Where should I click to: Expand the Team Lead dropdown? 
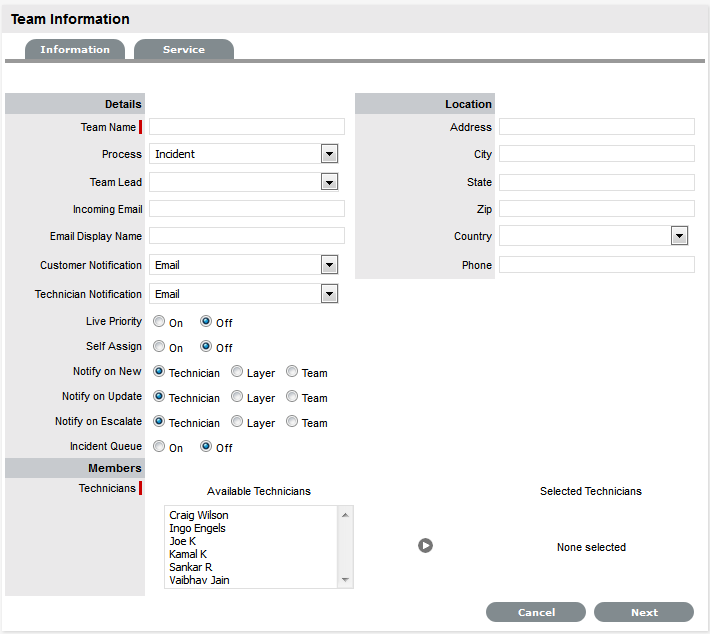[x=329, y=182]
